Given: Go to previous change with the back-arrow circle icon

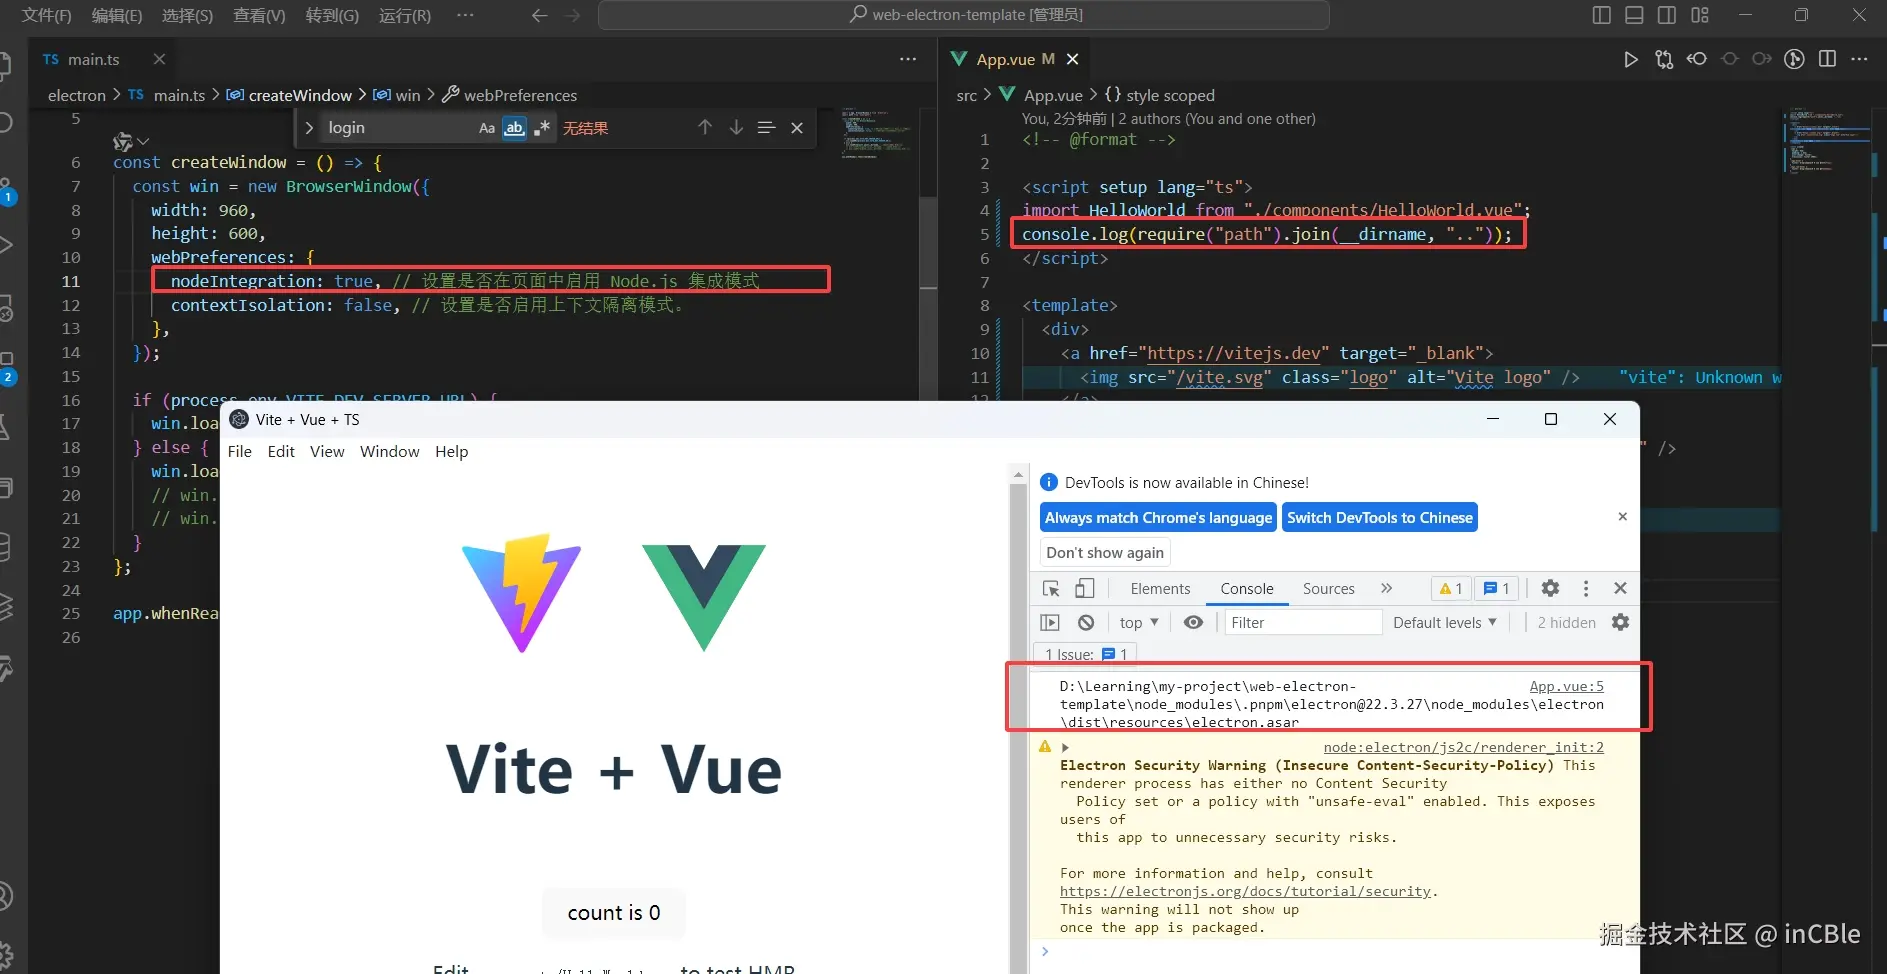Looking at the screenshot, I should coord(1697,59).
